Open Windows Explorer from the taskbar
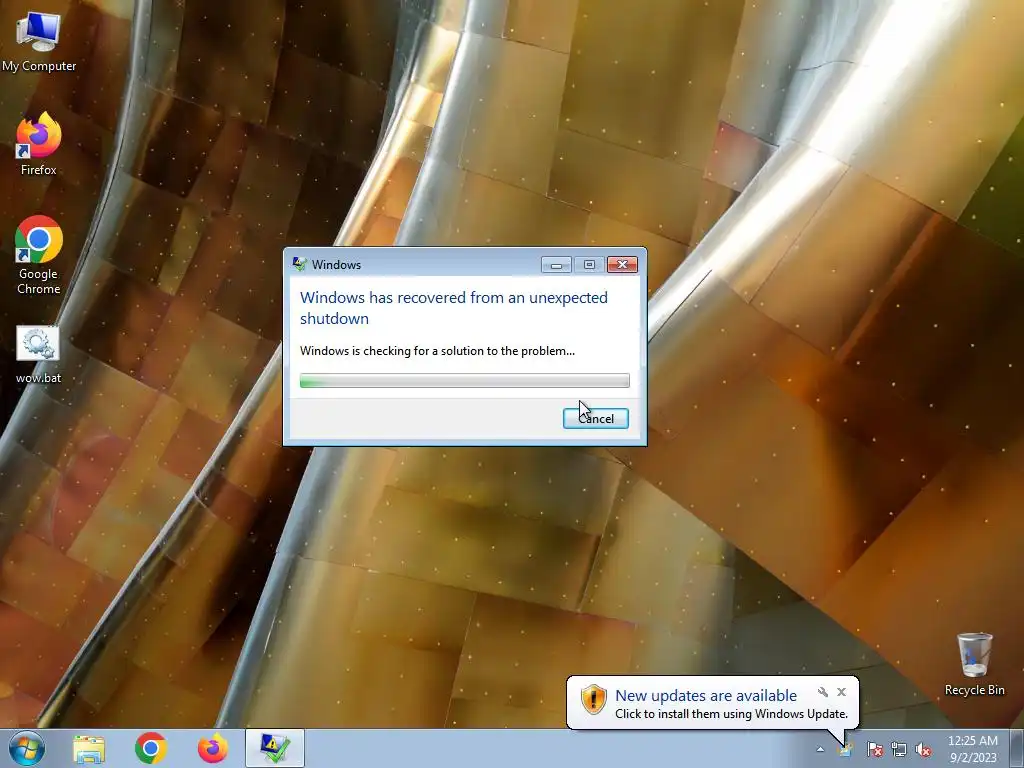1024x768 pixels. click(89, 748)
